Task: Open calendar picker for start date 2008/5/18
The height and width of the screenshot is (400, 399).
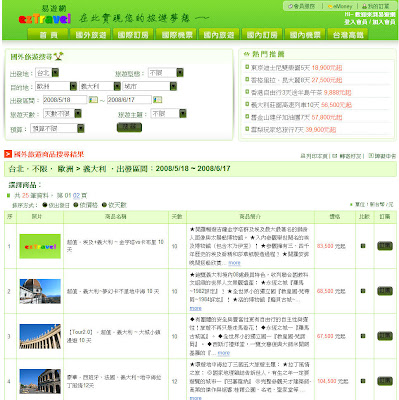Action: (x=93, y=99)
